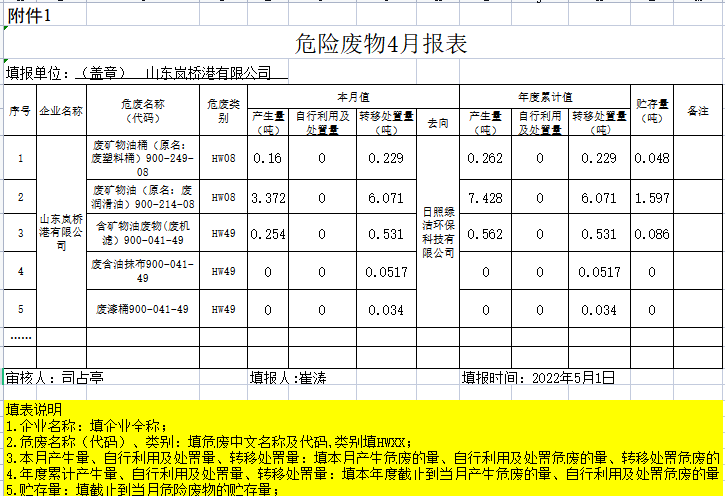Click the 填报时间：2022年5月1日 cell
Image resolution: width=725 pixels, height=496 pixels.
click(538, 378)
